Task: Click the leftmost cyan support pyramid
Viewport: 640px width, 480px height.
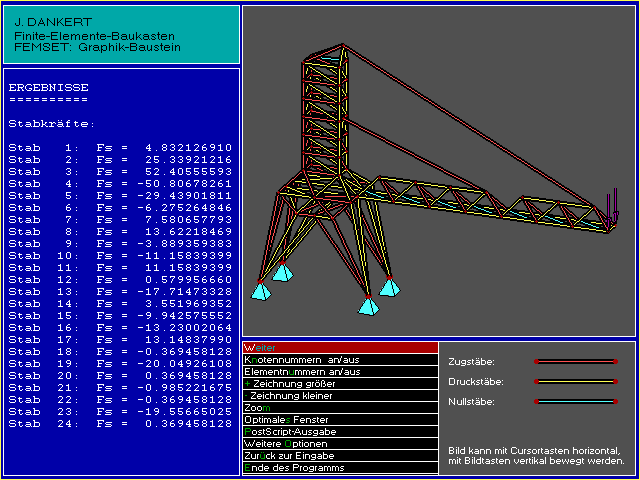Action: (x=261, y=291)
